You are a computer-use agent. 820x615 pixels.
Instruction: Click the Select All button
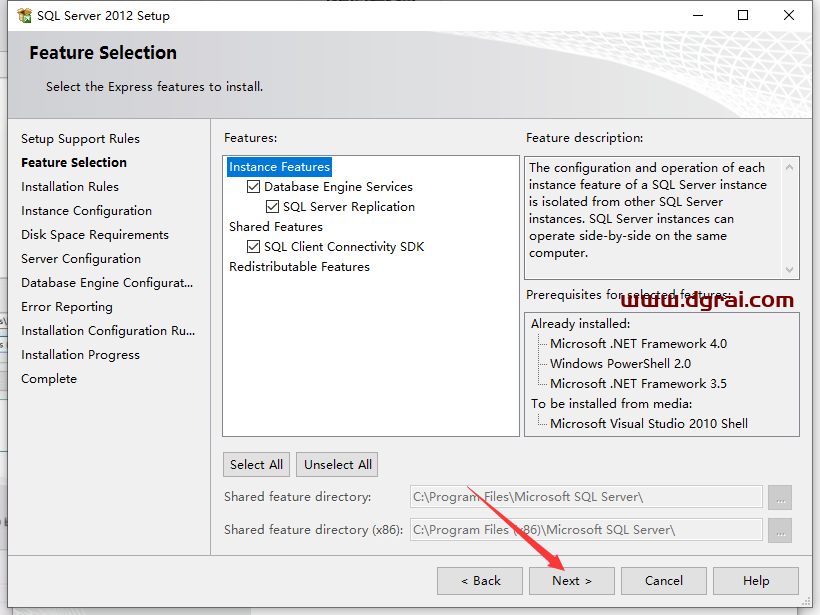coord(256,464)
